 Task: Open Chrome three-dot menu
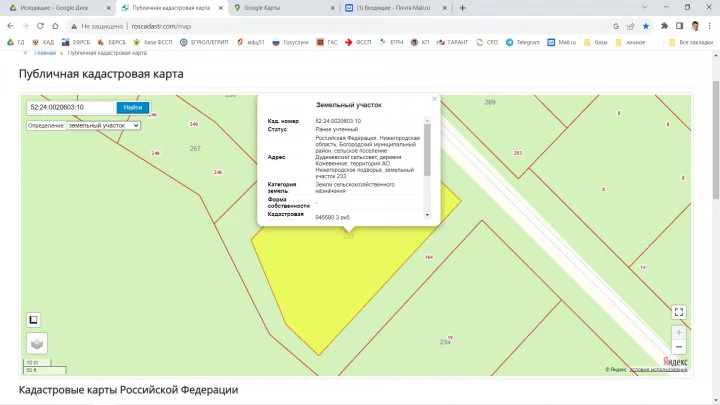pyautogui.click(x=710, y=26)
